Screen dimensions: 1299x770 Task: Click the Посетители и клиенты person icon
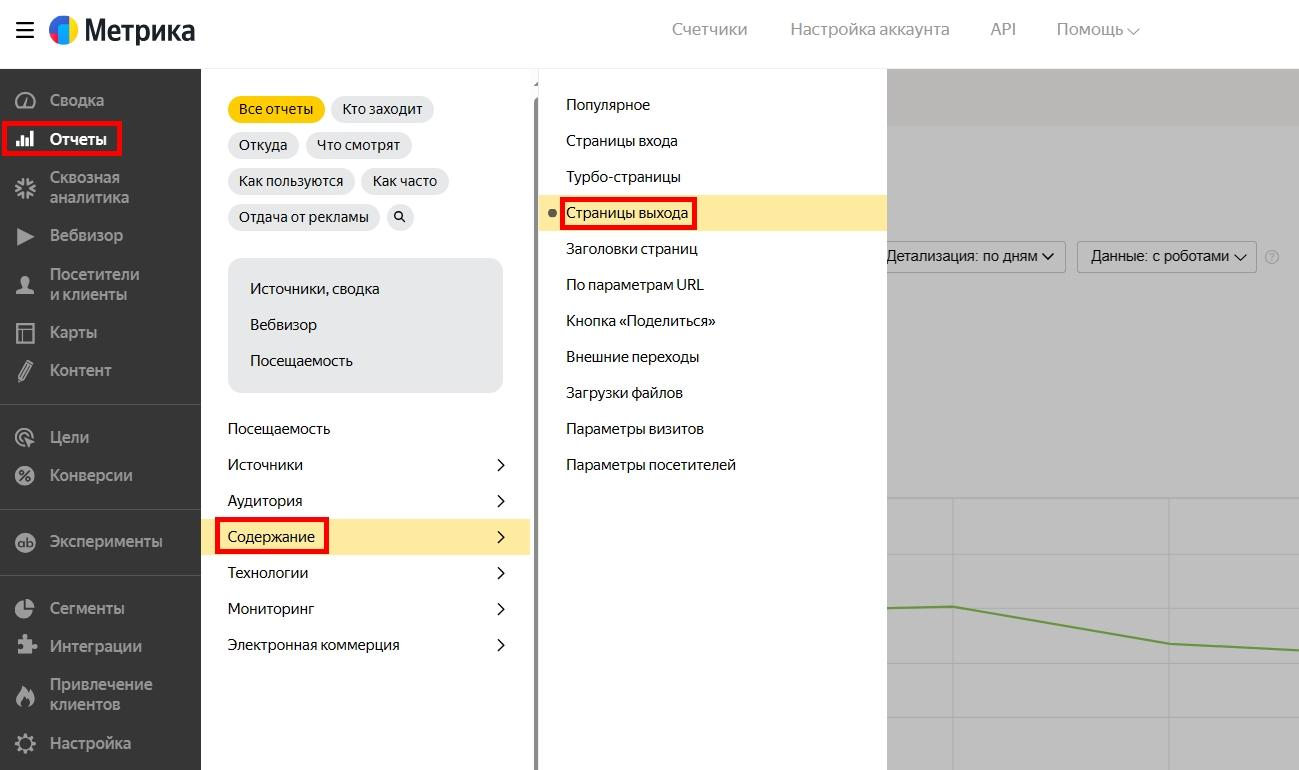point(26,285)
